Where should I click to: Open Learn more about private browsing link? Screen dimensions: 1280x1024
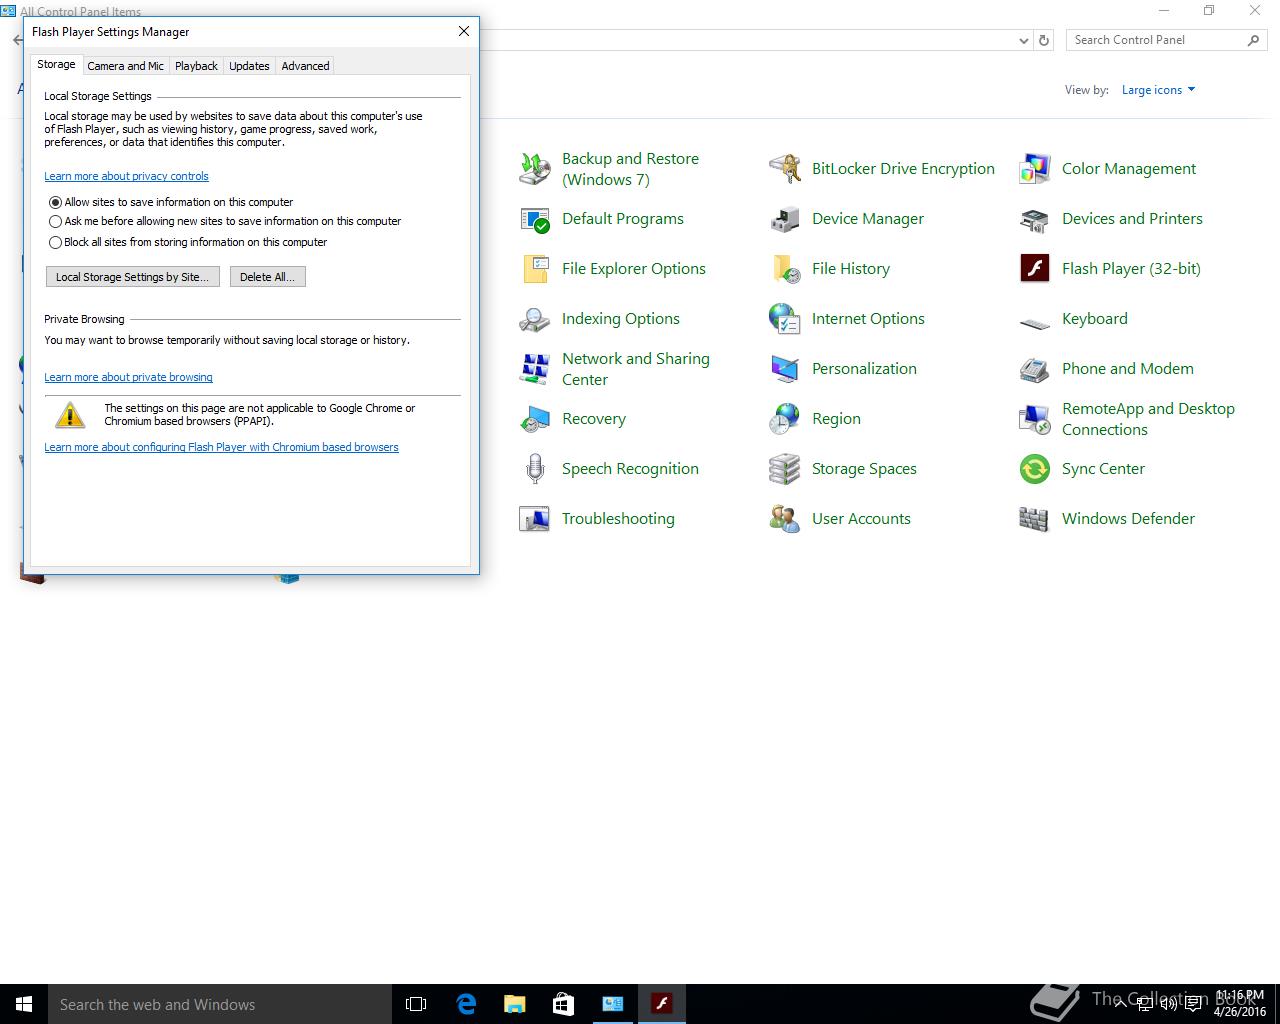(x=128, y=377)
